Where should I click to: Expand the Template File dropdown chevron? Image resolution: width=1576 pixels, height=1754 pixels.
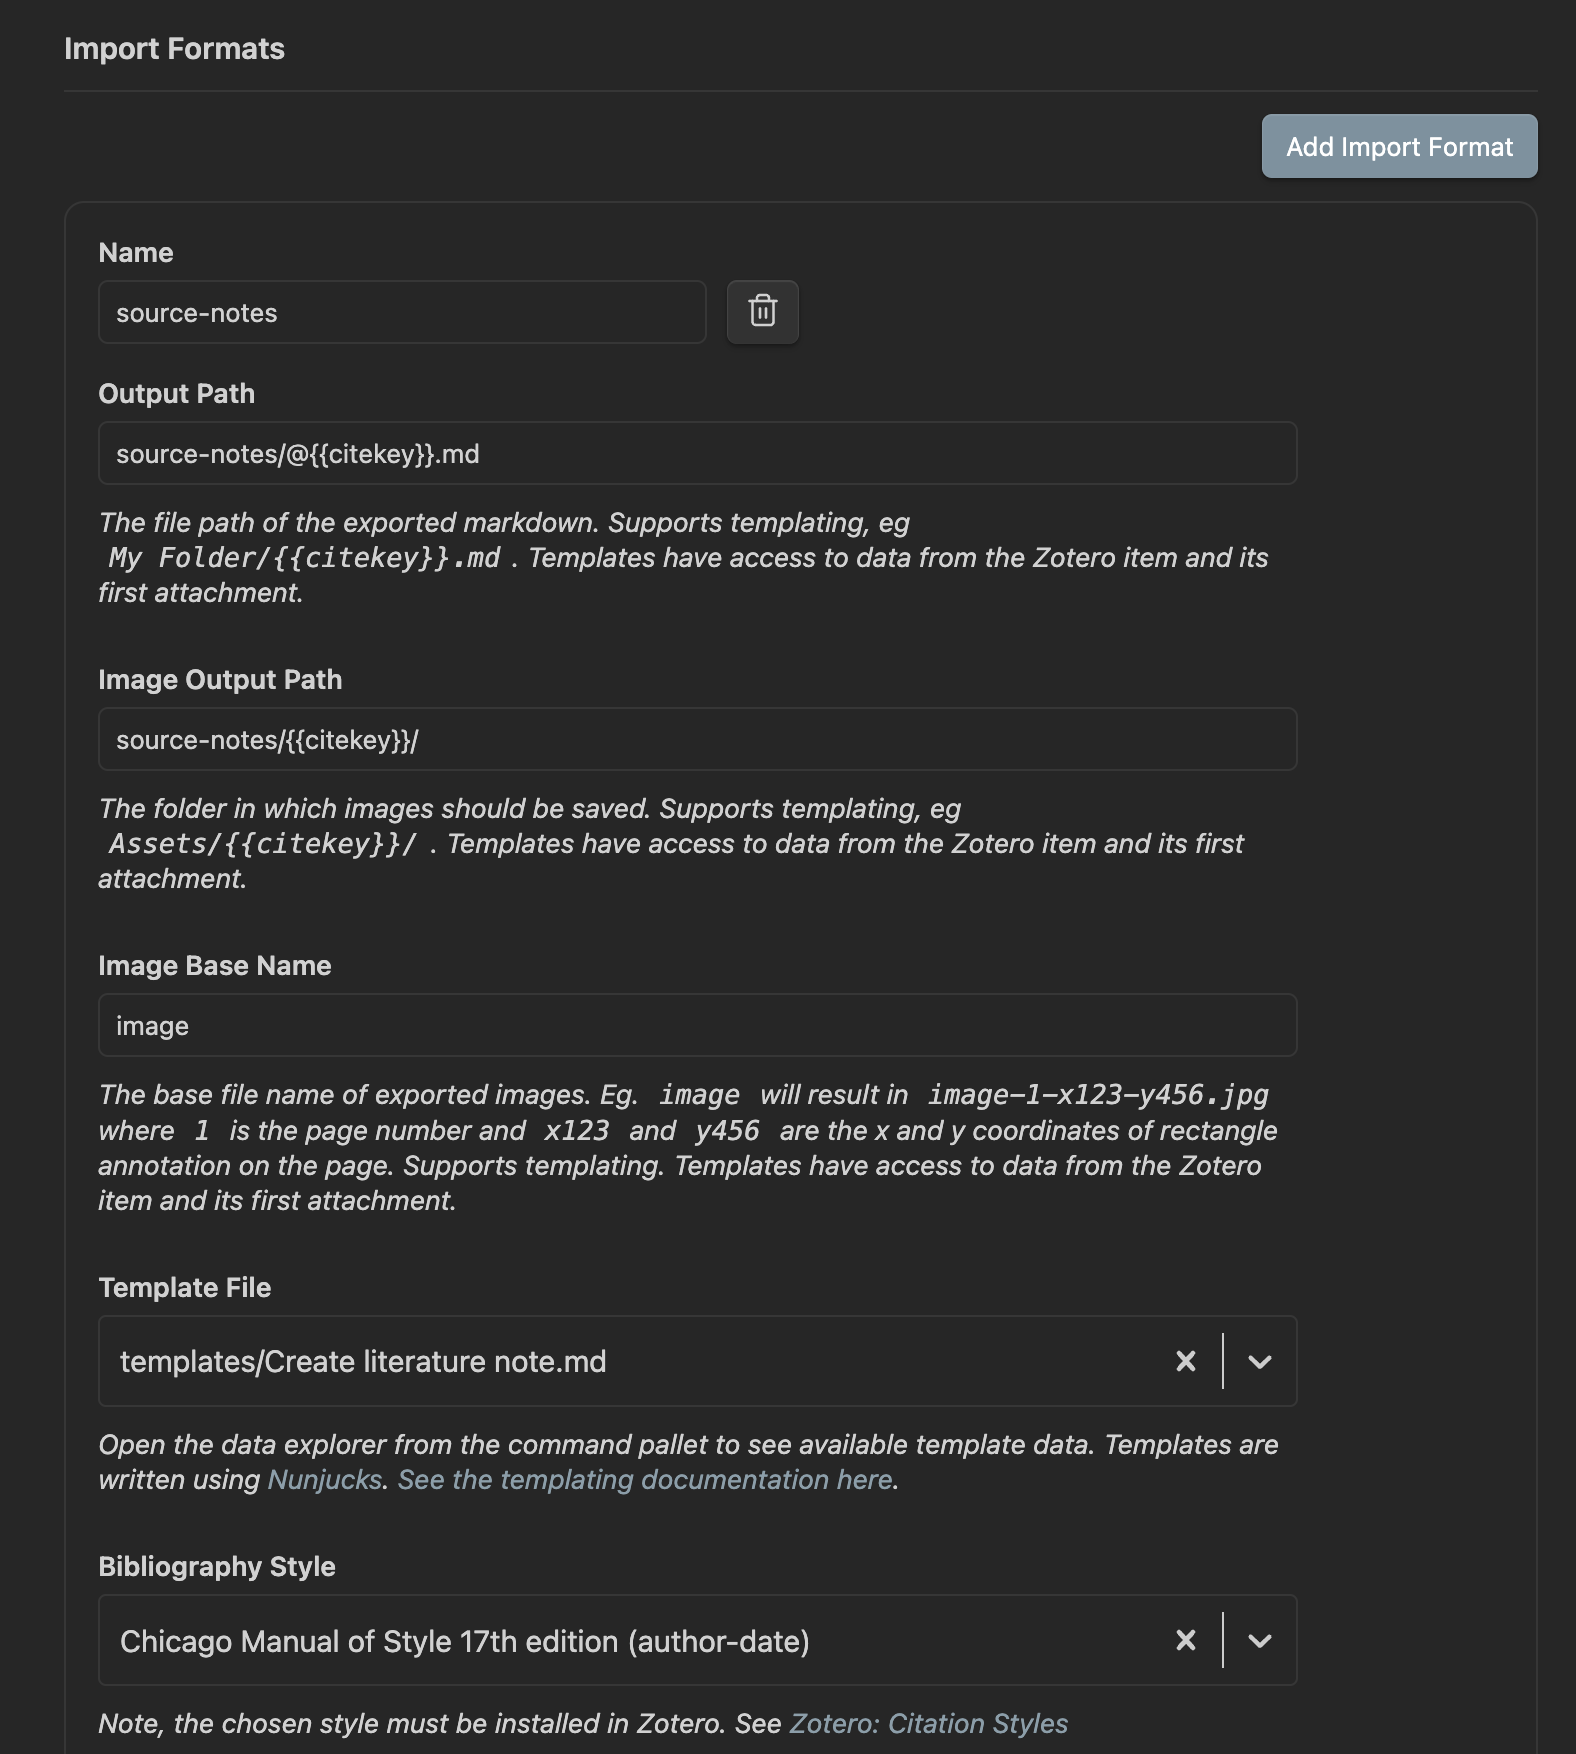(x=1259, y=1361)
